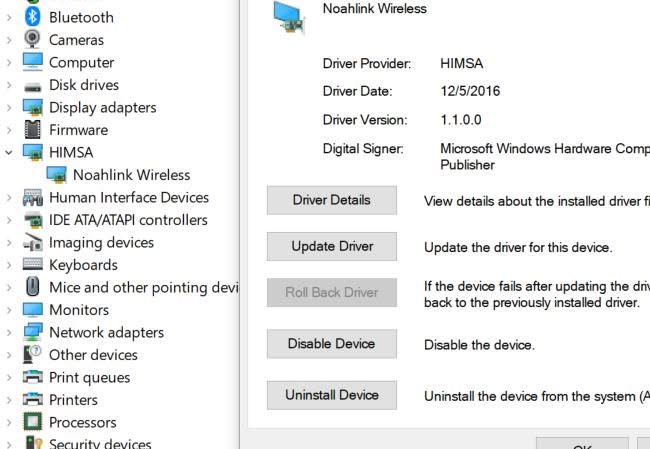Image resolution: width=650 pixels, height=449 pixels.
Task: Click the Print queues icon
Action: (33, 377)
